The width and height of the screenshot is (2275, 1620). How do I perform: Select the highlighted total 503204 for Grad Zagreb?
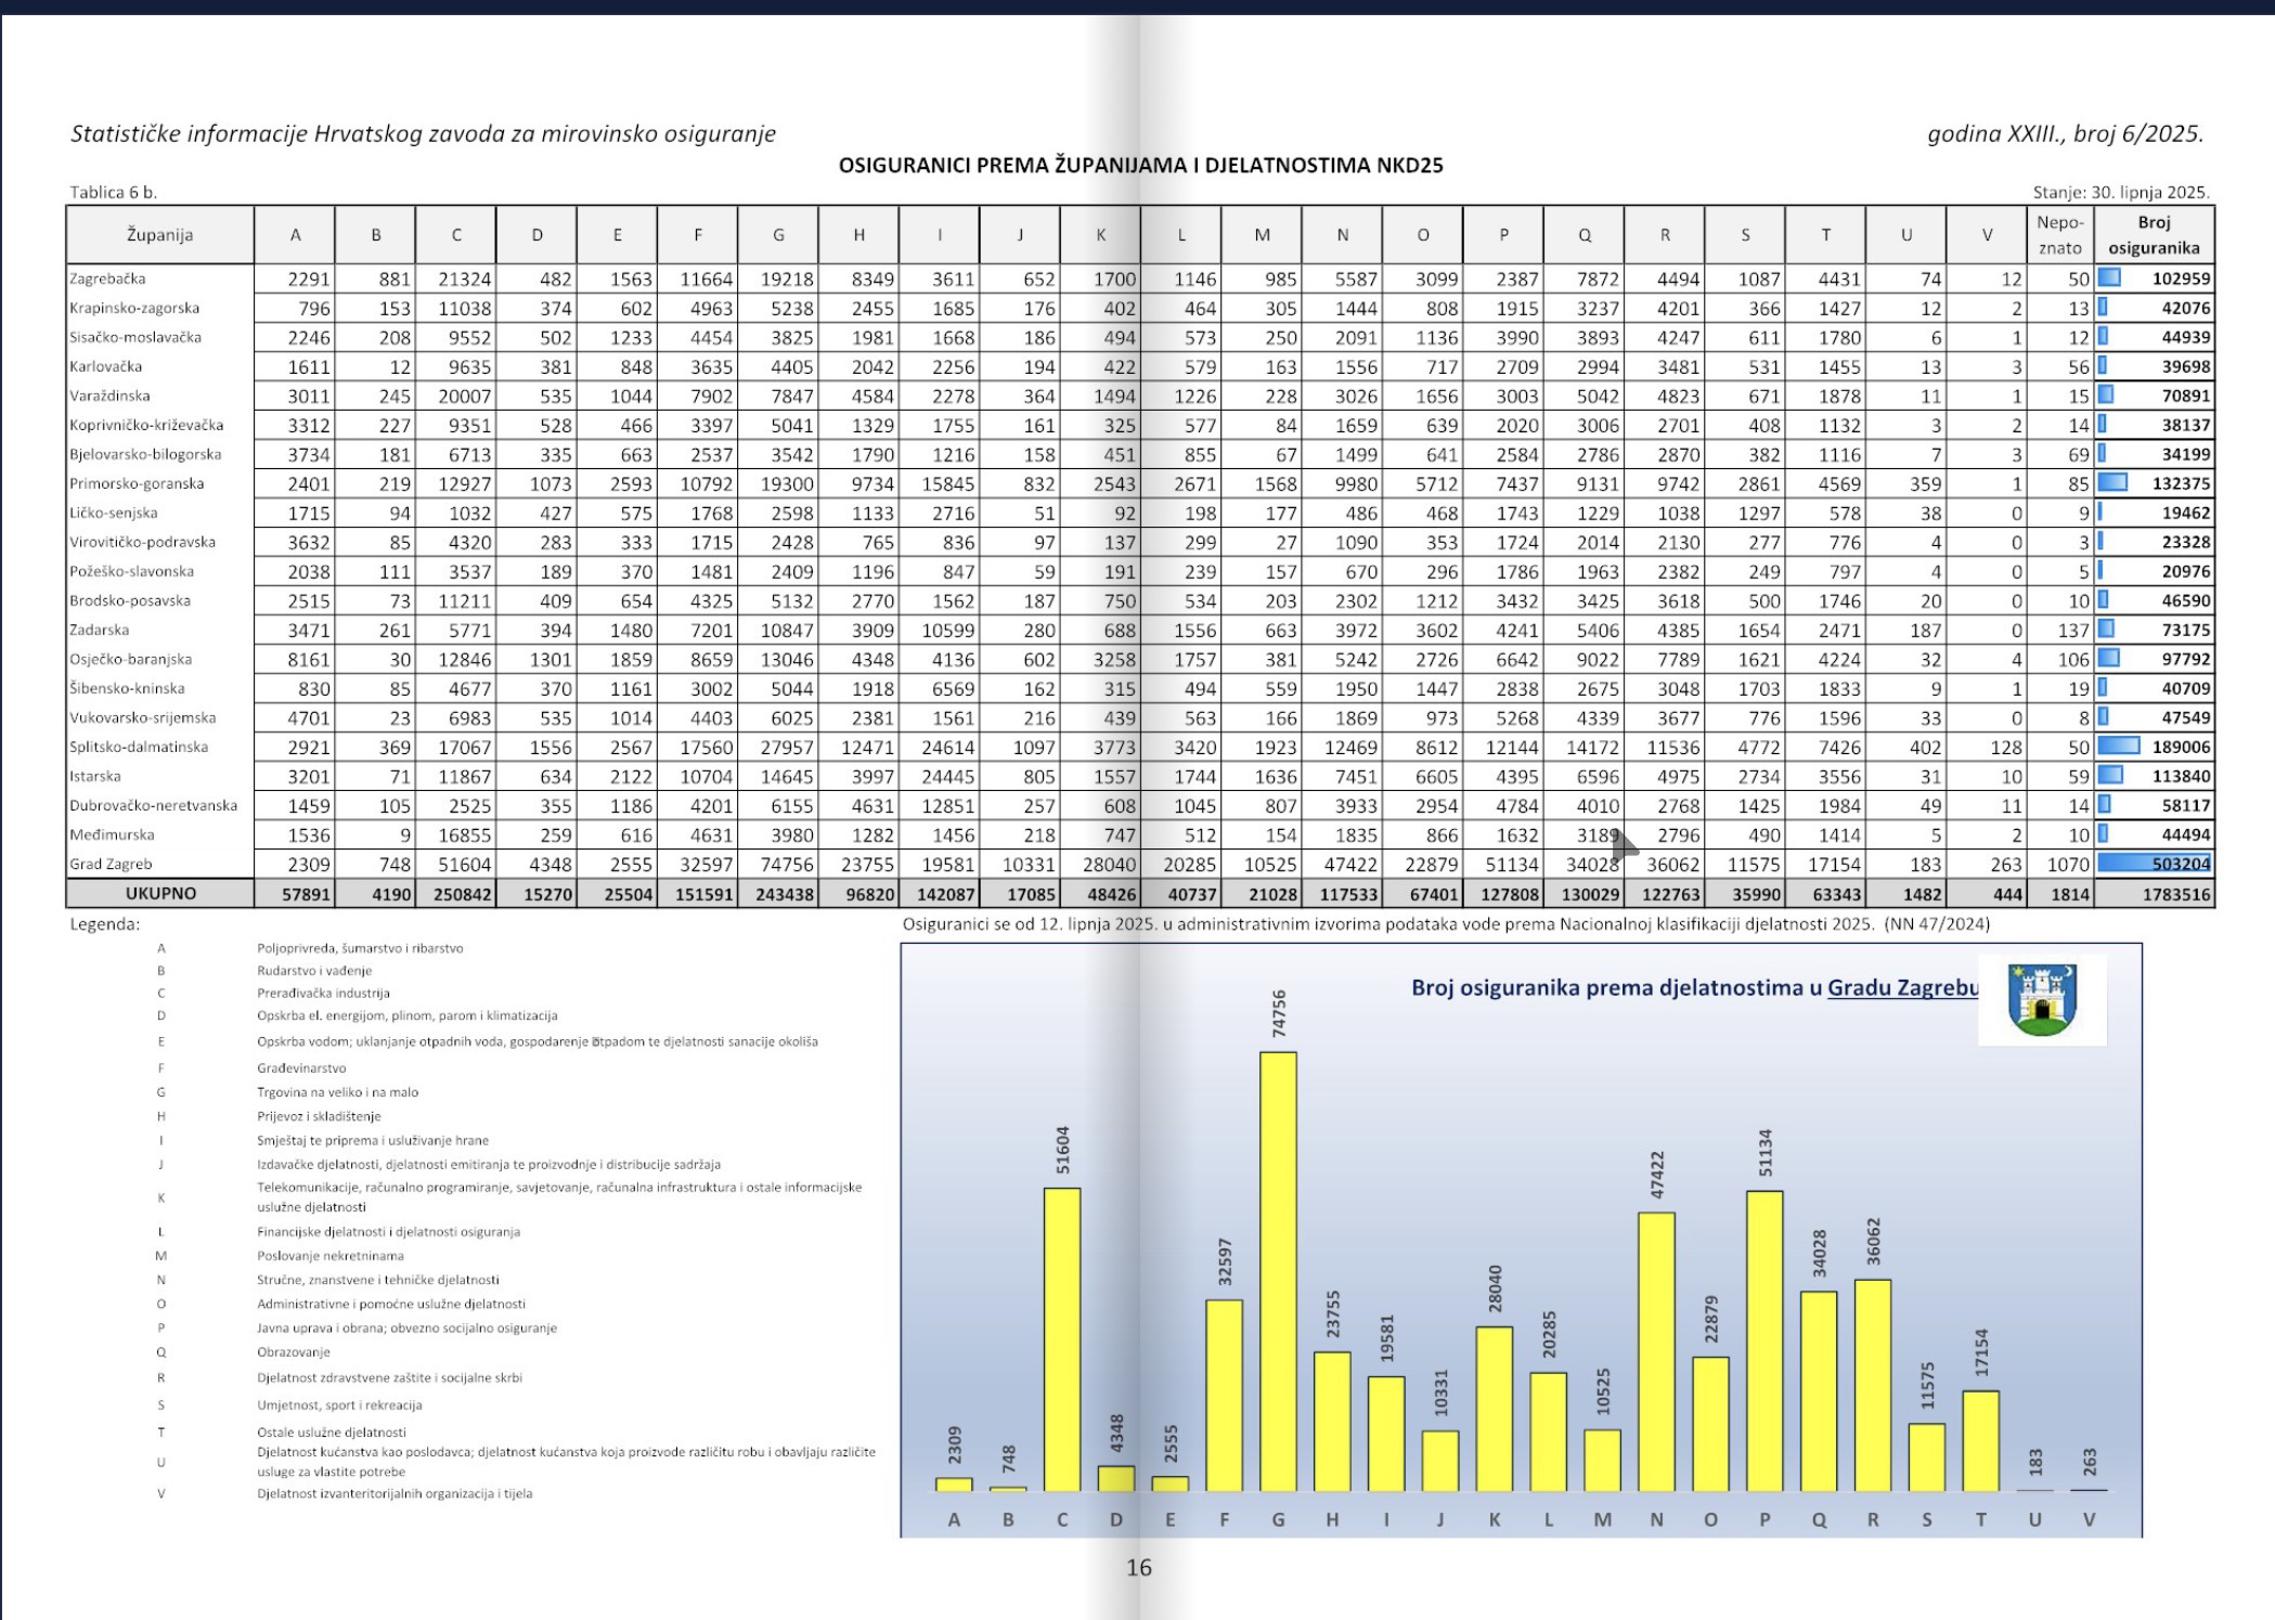click(2181, 864)
